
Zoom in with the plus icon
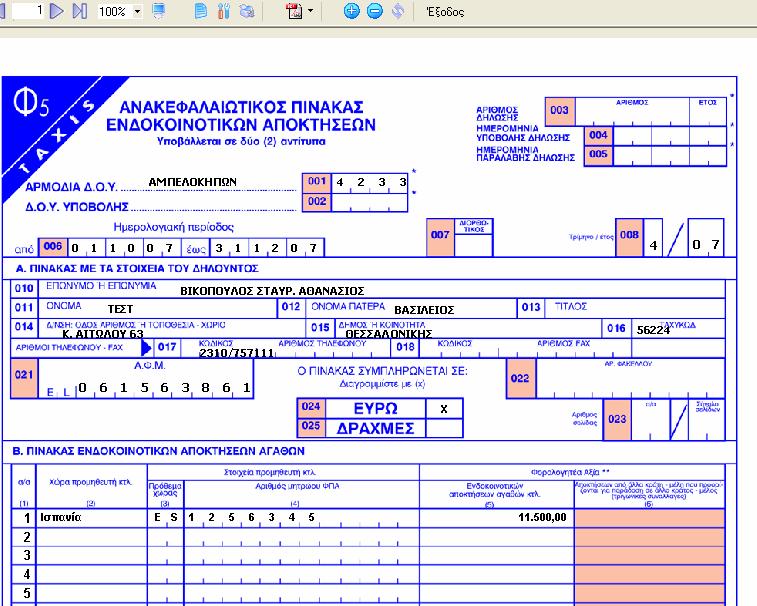(351, 11)
